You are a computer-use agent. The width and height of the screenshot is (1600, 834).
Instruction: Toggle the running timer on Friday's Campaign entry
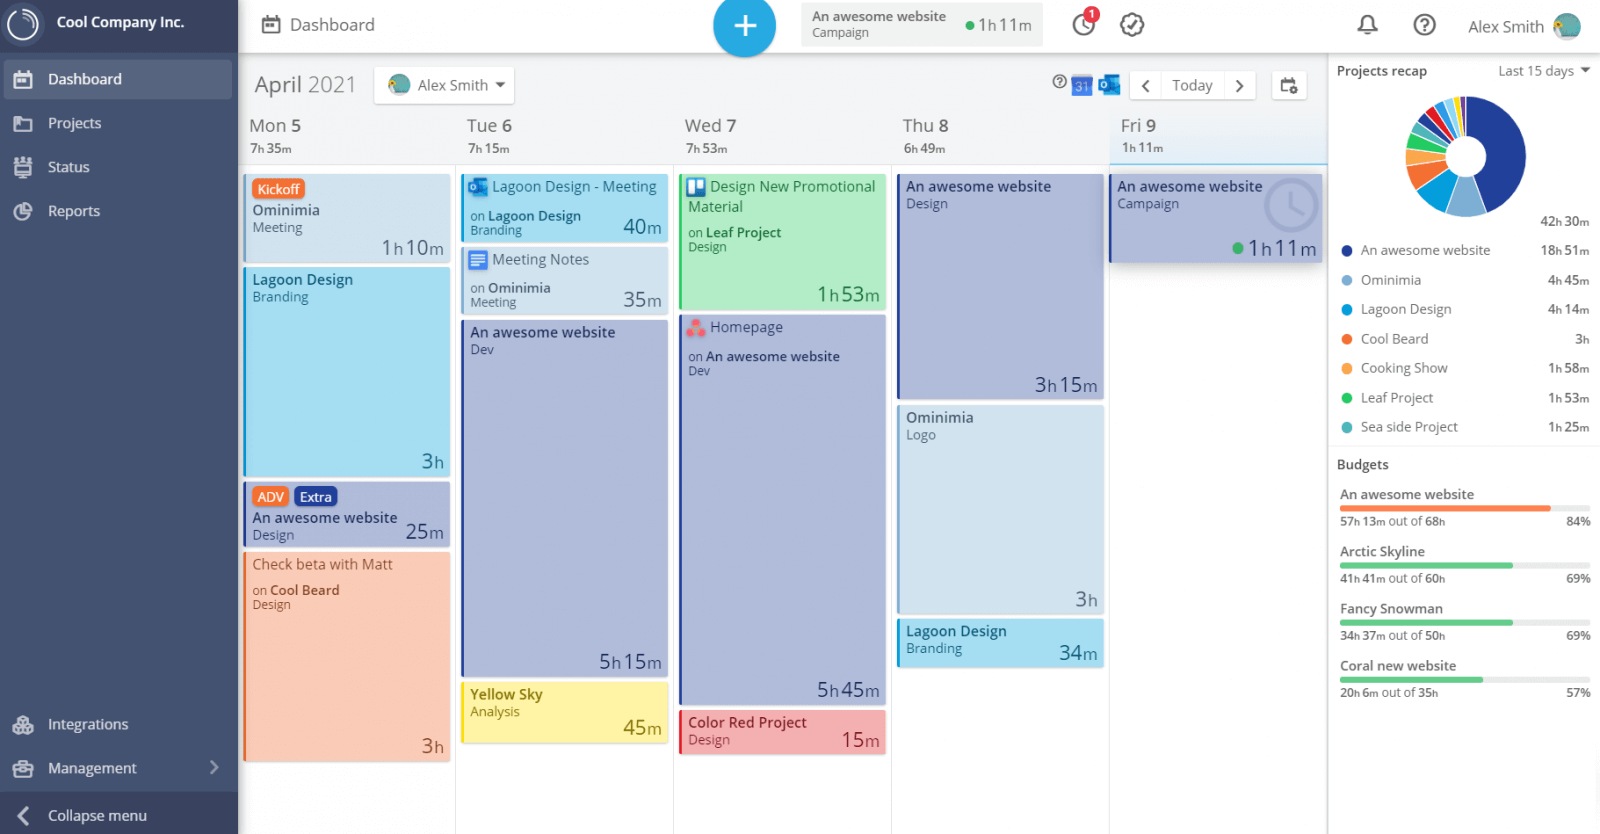1291,205
